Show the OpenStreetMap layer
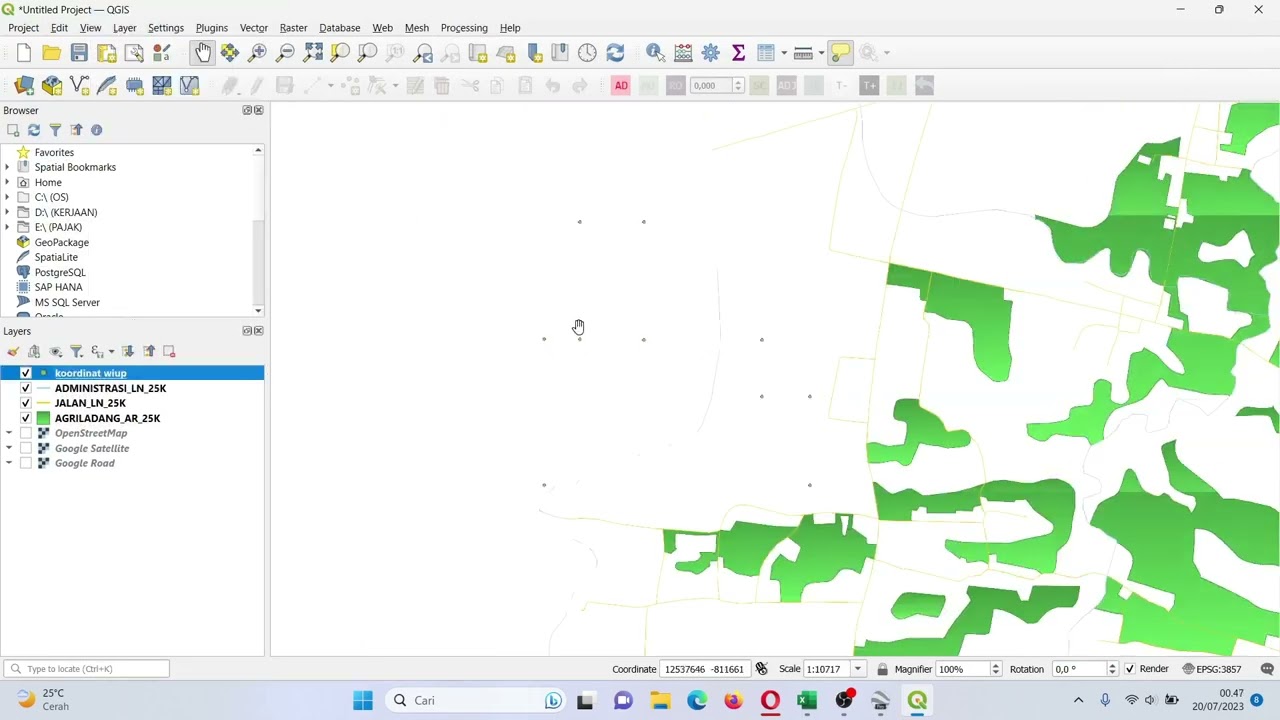This screenshot has height=720, width=1280. coord(26,433)
